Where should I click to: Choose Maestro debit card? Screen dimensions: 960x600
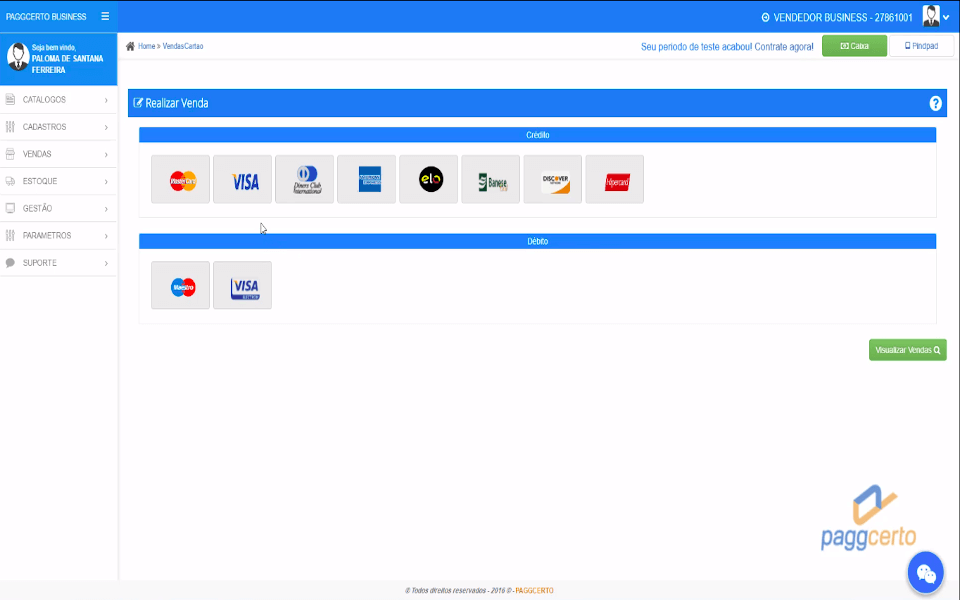point(181,285)
